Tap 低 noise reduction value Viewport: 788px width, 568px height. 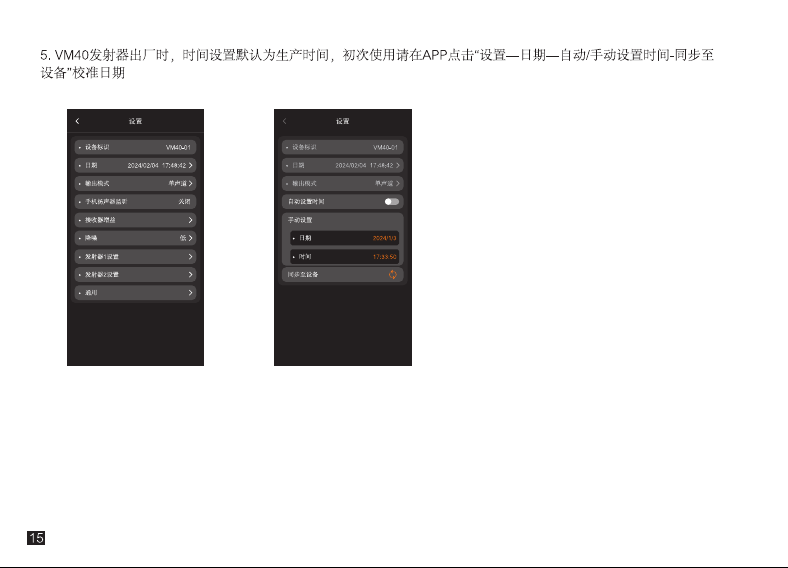183,238
